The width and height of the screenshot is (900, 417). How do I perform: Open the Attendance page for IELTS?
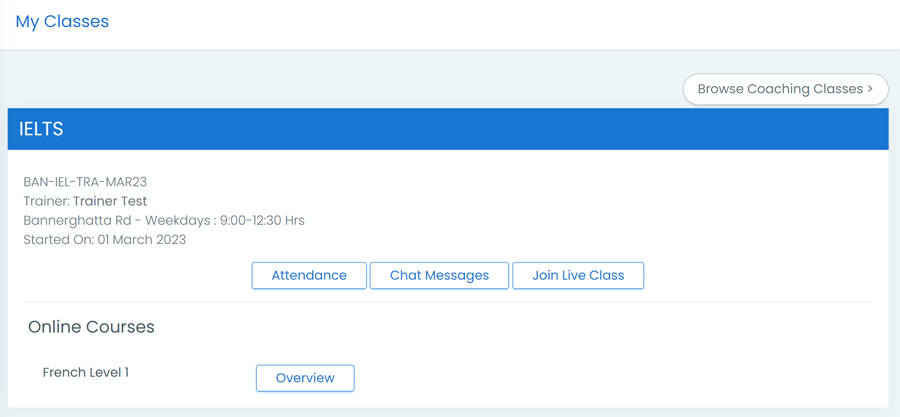(x=309, y=275)
